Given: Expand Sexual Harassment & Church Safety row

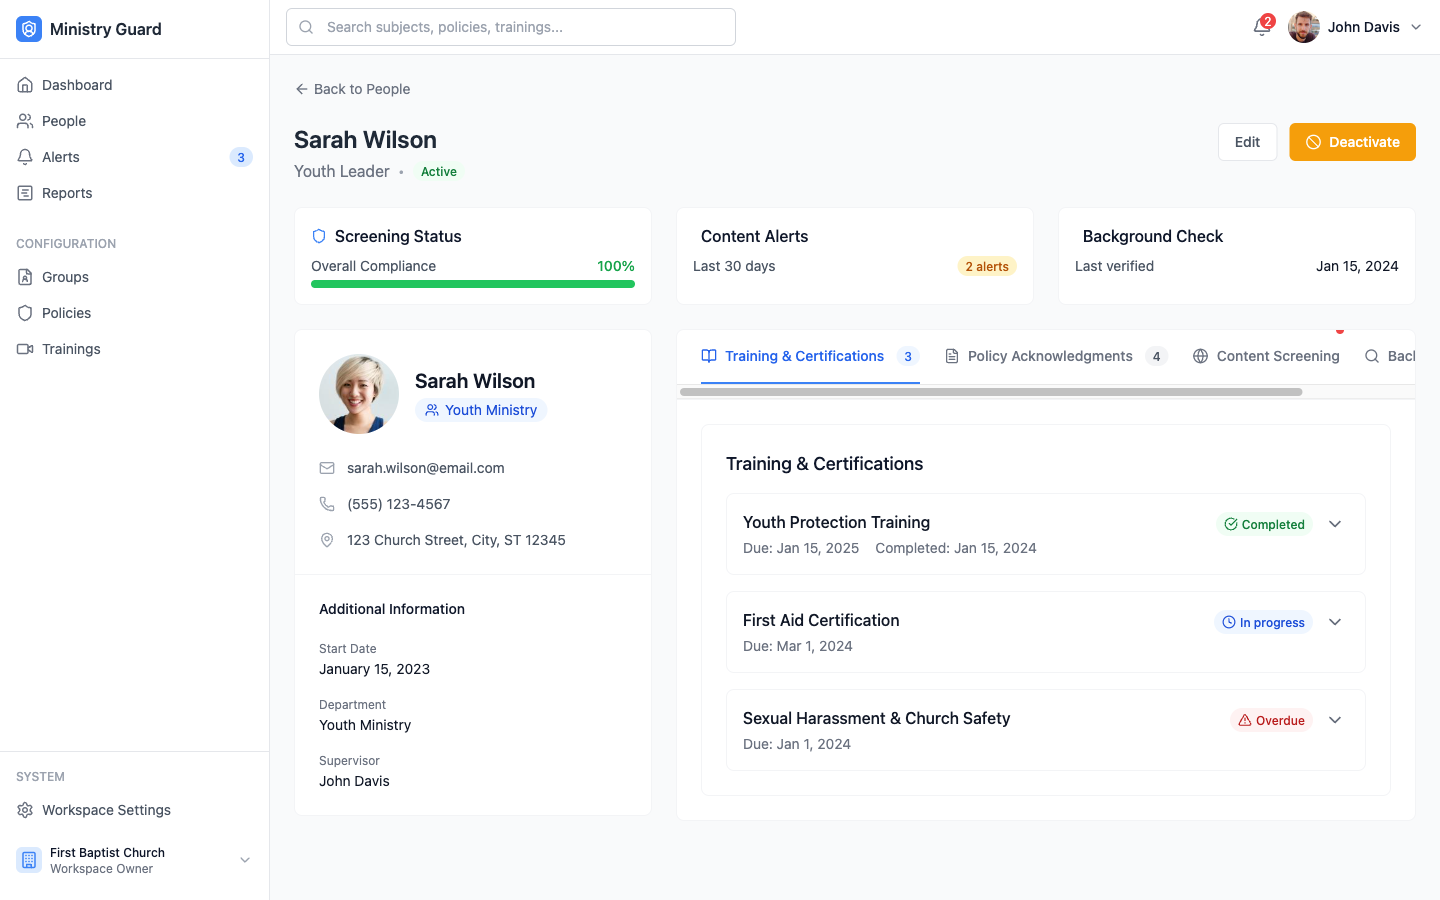Looking at the screenshot, I should click(1335, 720).
